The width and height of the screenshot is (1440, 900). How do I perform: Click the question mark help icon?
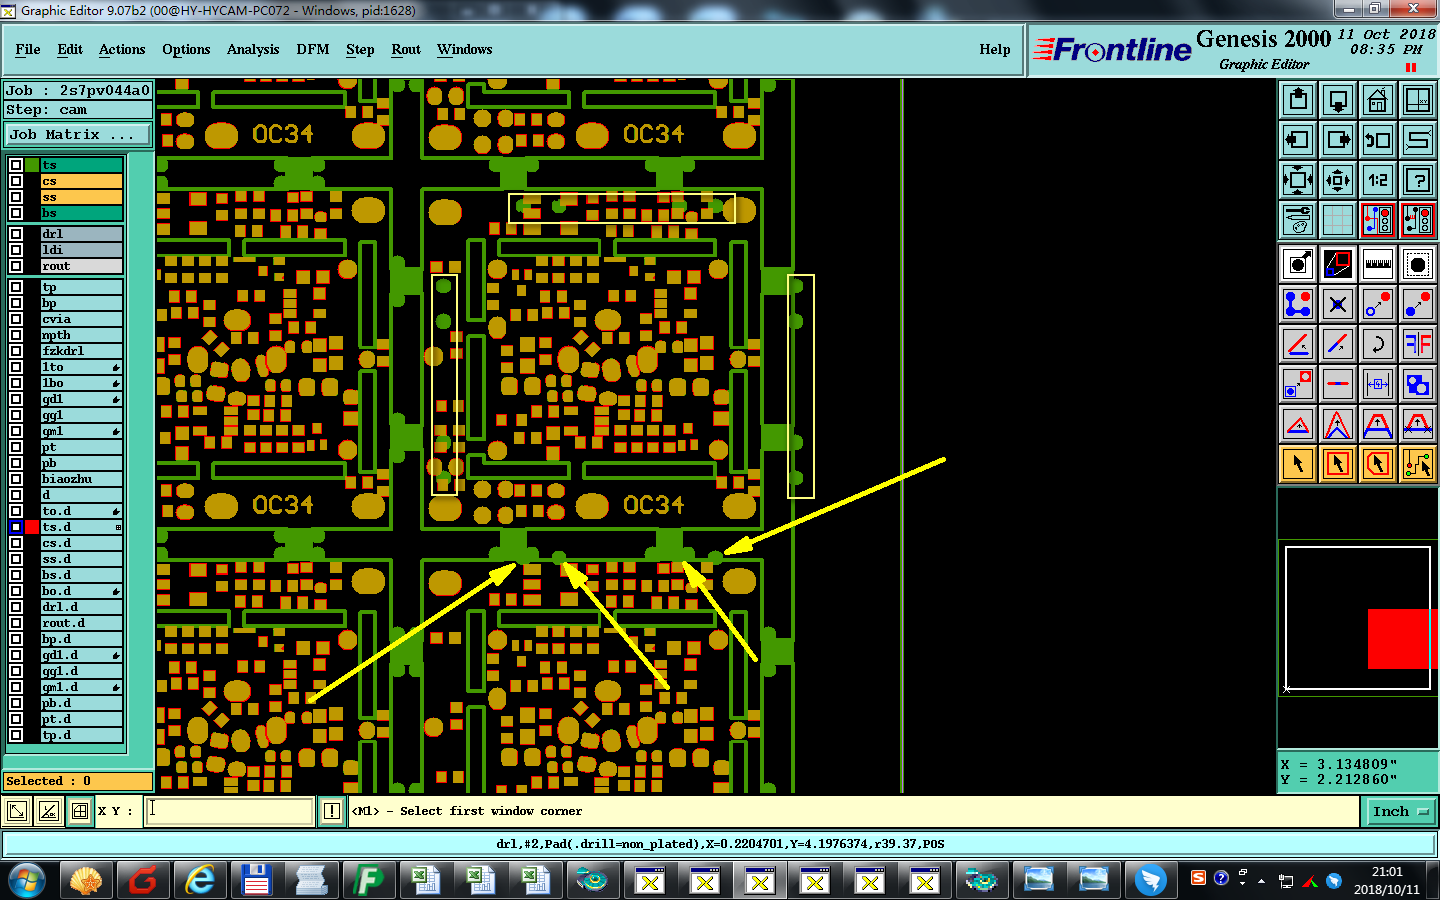1418,180
